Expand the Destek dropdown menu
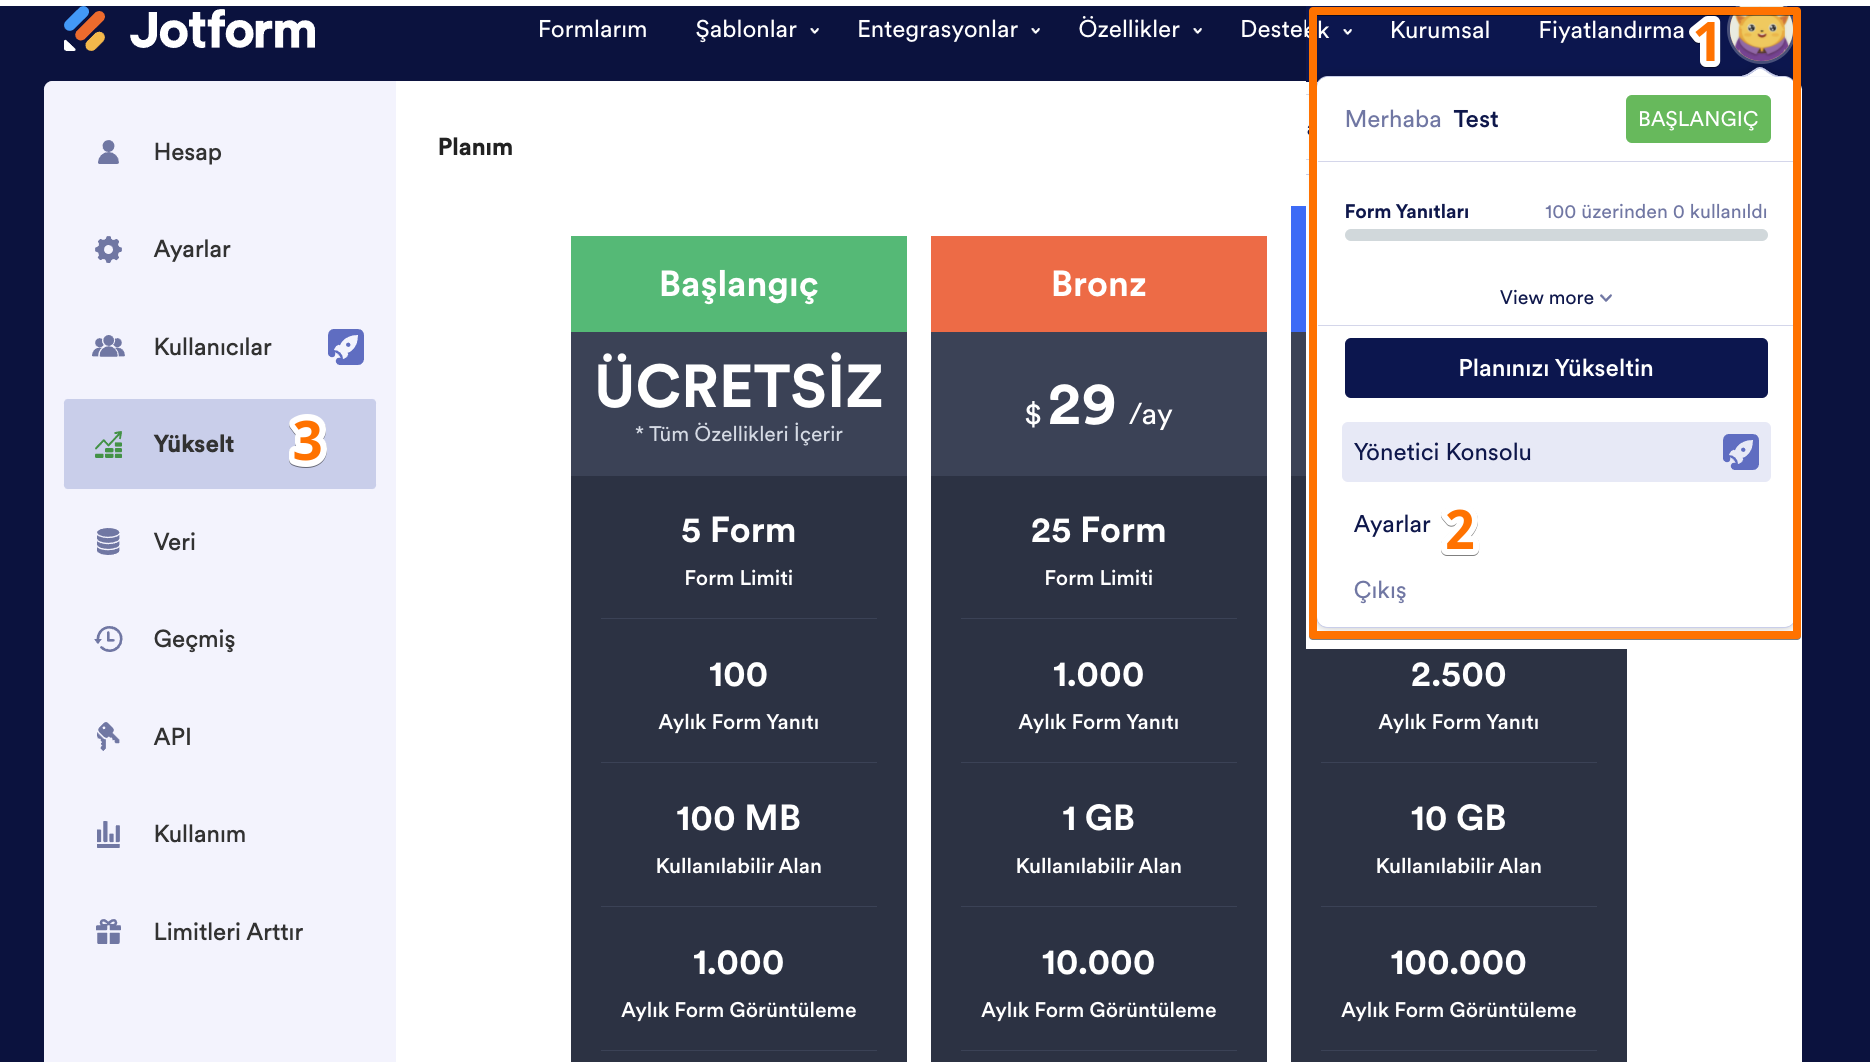Screen dimensions: 1870x1062 point(1296,30)
